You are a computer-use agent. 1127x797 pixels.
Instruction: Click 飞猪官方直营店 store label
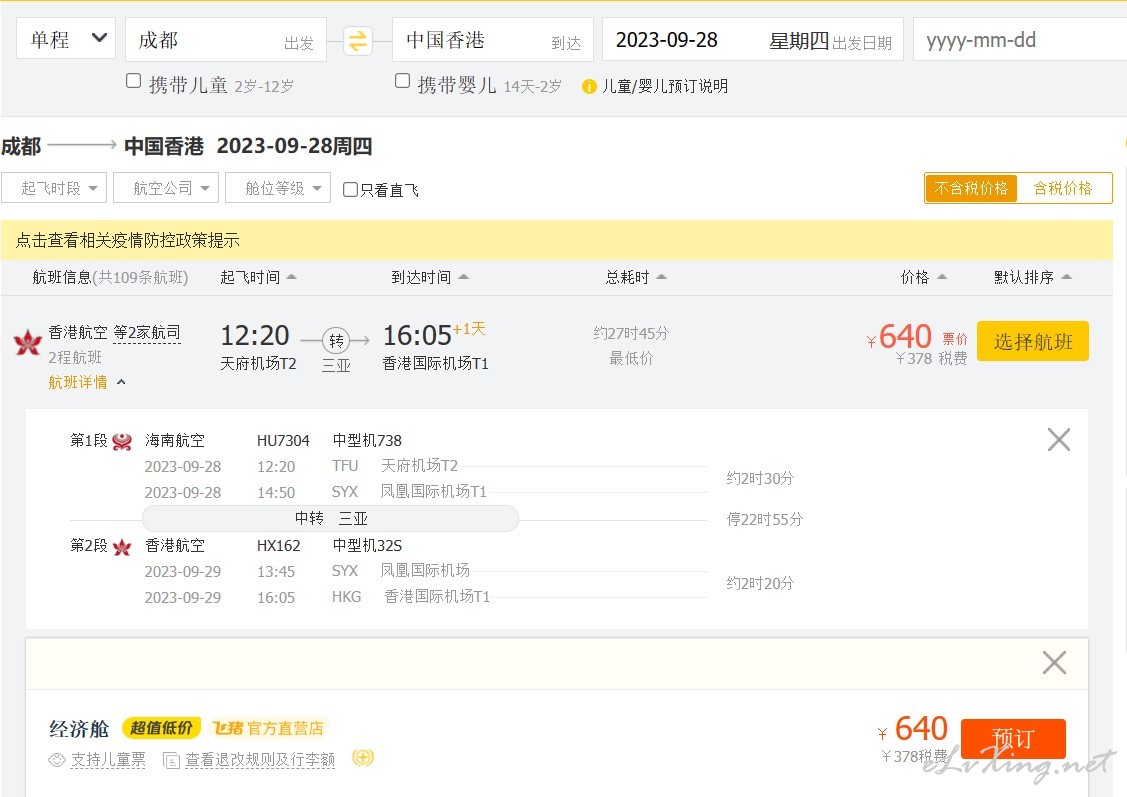pos(268,728)
